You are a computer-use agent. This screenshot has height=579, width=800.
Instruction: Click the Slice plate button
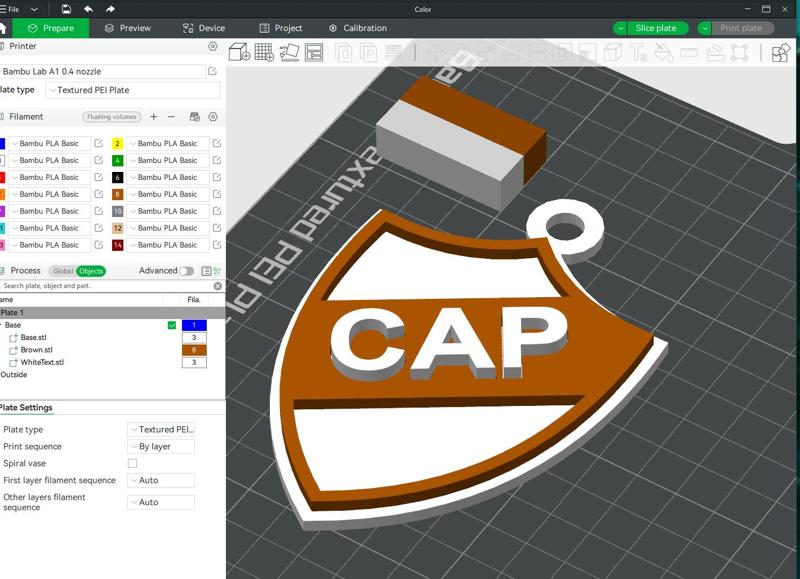[658, 28]
